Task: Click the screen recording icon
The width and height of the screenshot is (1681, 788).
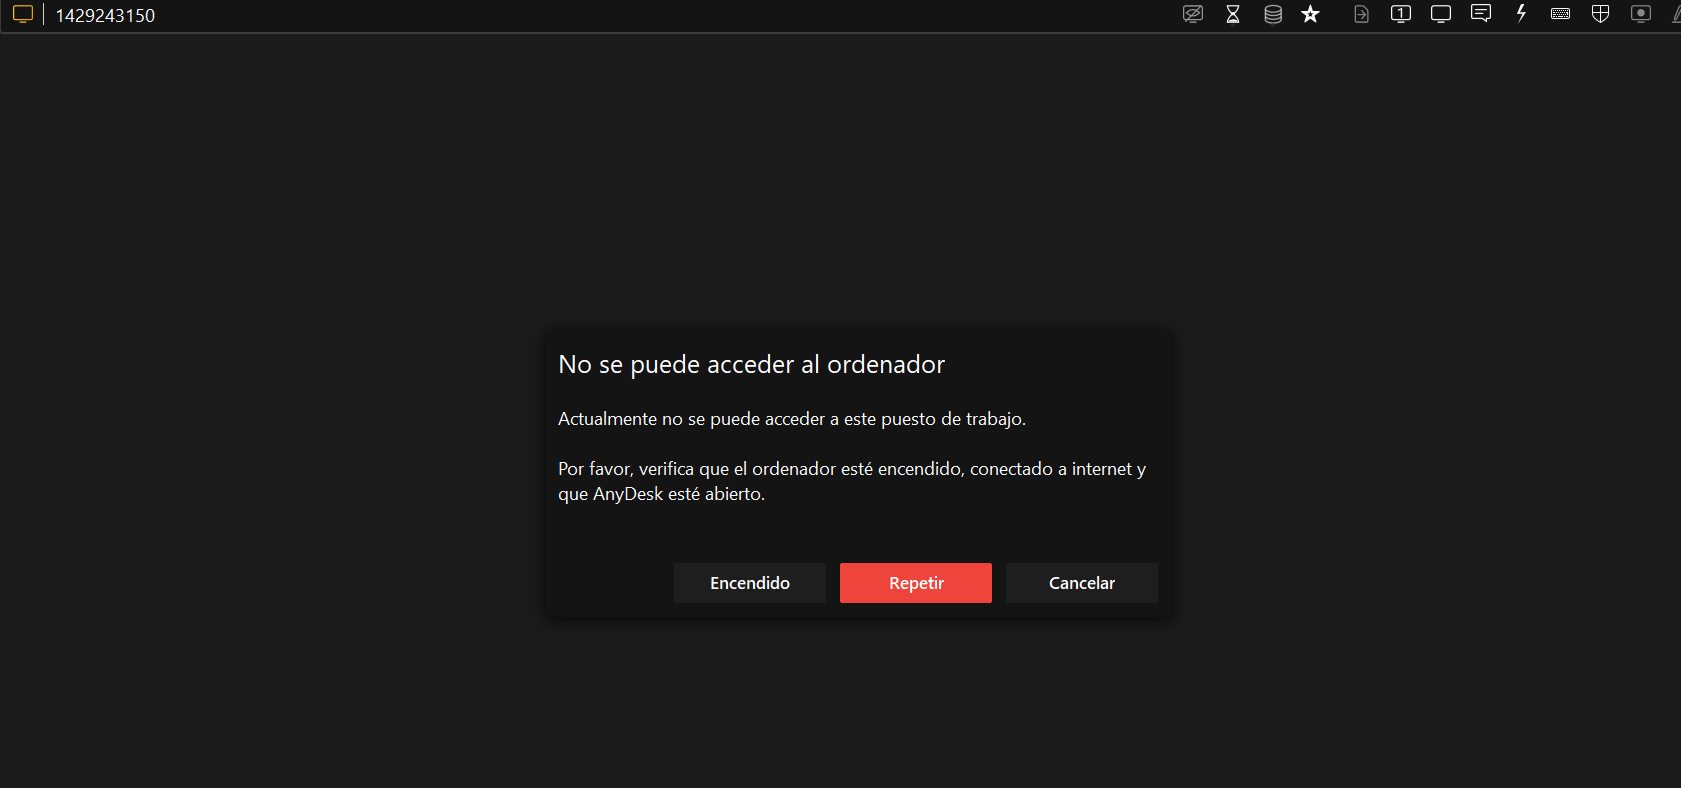Action: [x=1641, y=14]
